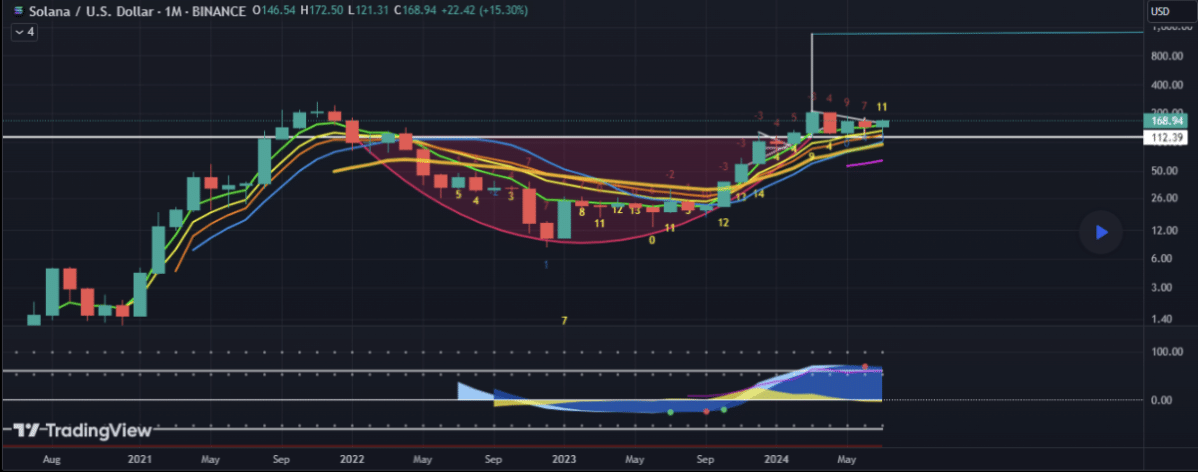Click the 6.00 price scale value
The height and width of the screenshot is (472, 1200).
click(1162, 259)
